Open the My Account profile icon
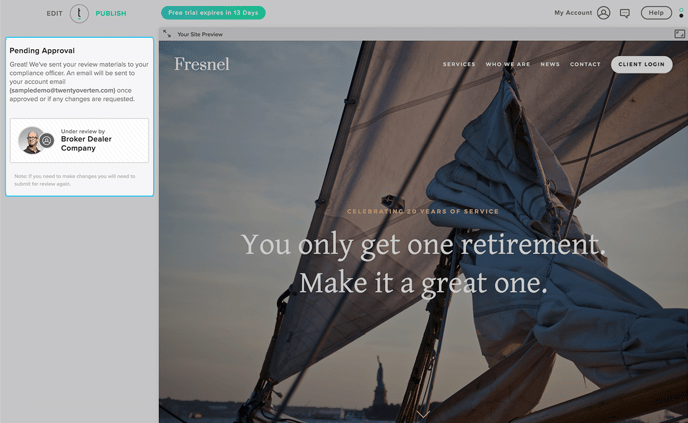Screen dimensions: 688x423 click(x=603, y=13)
